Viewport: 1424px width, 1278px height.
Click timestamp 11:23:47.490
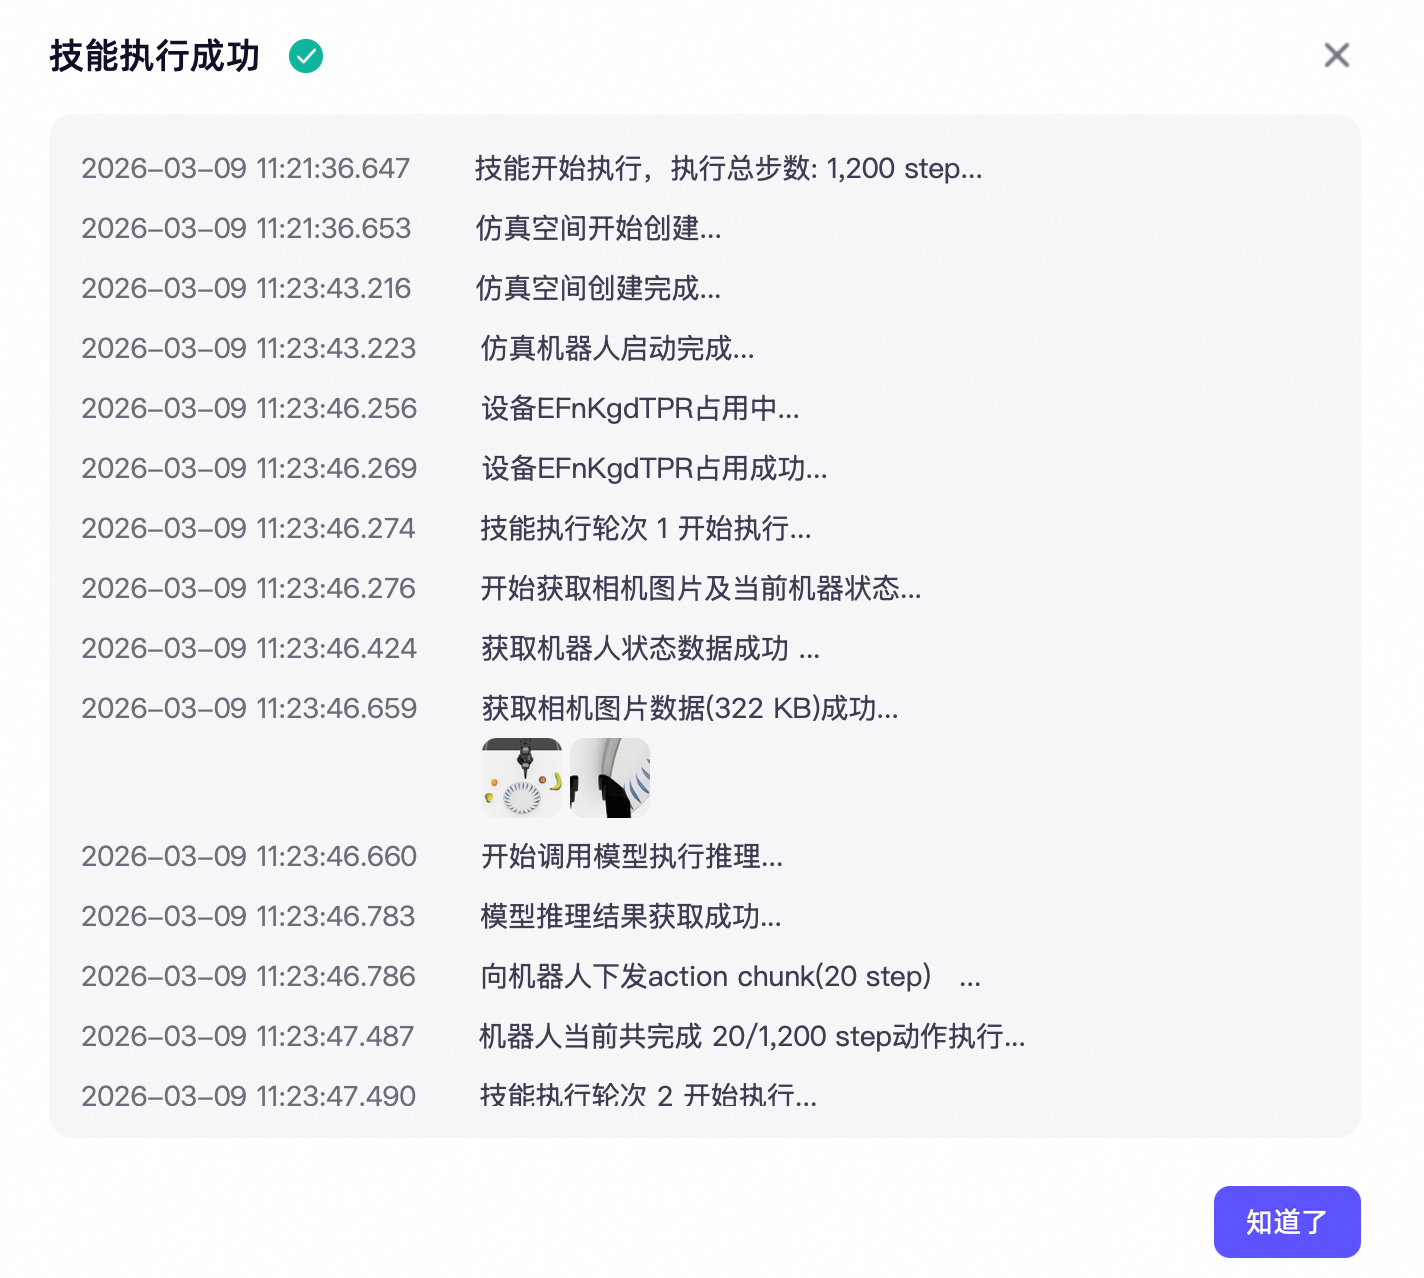click(248, 1096)
